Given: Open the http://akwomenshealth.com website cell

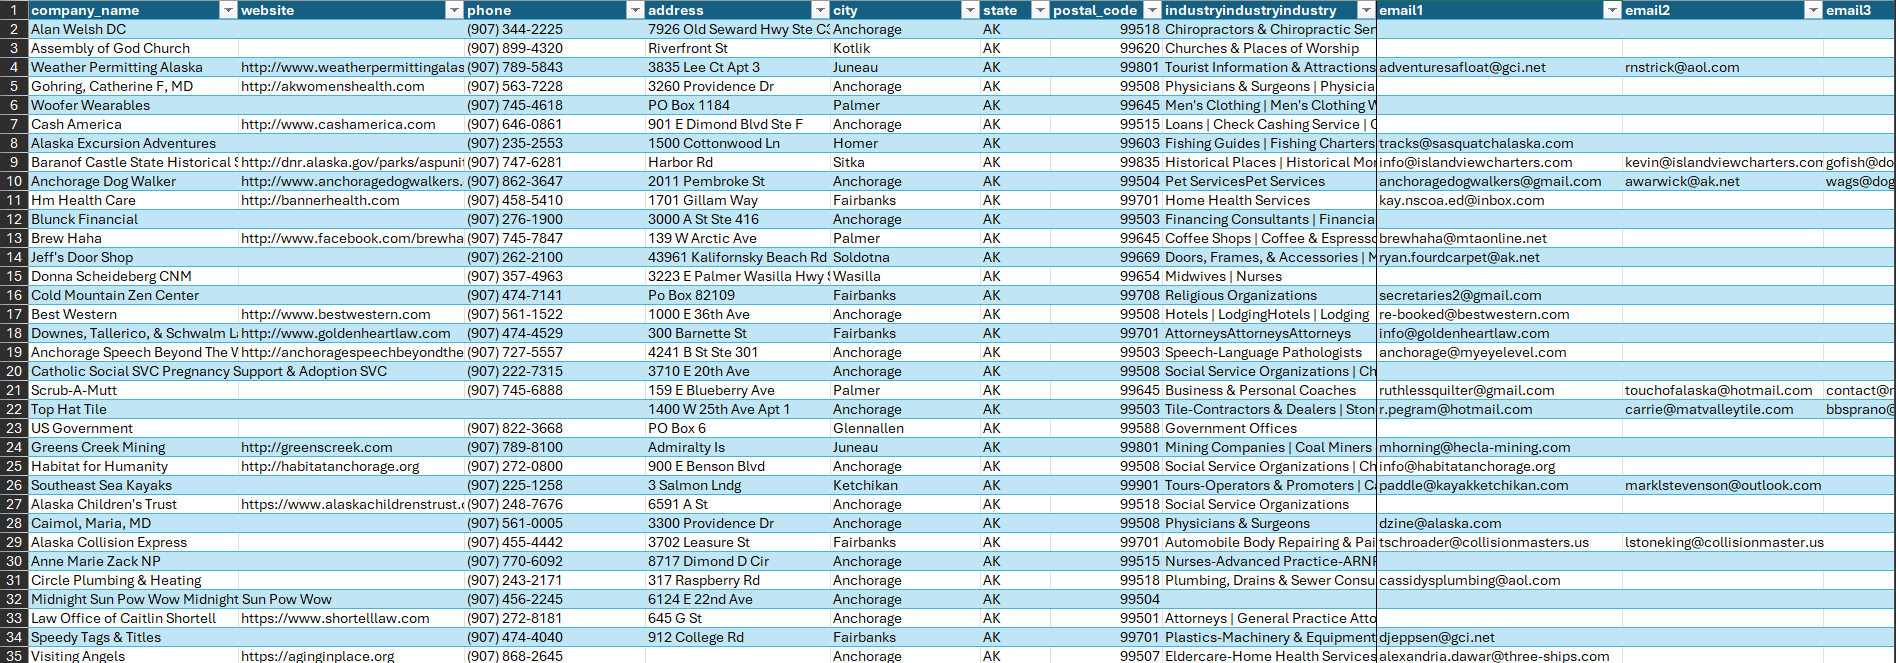Looking at the screenshot, I should 351,86.
